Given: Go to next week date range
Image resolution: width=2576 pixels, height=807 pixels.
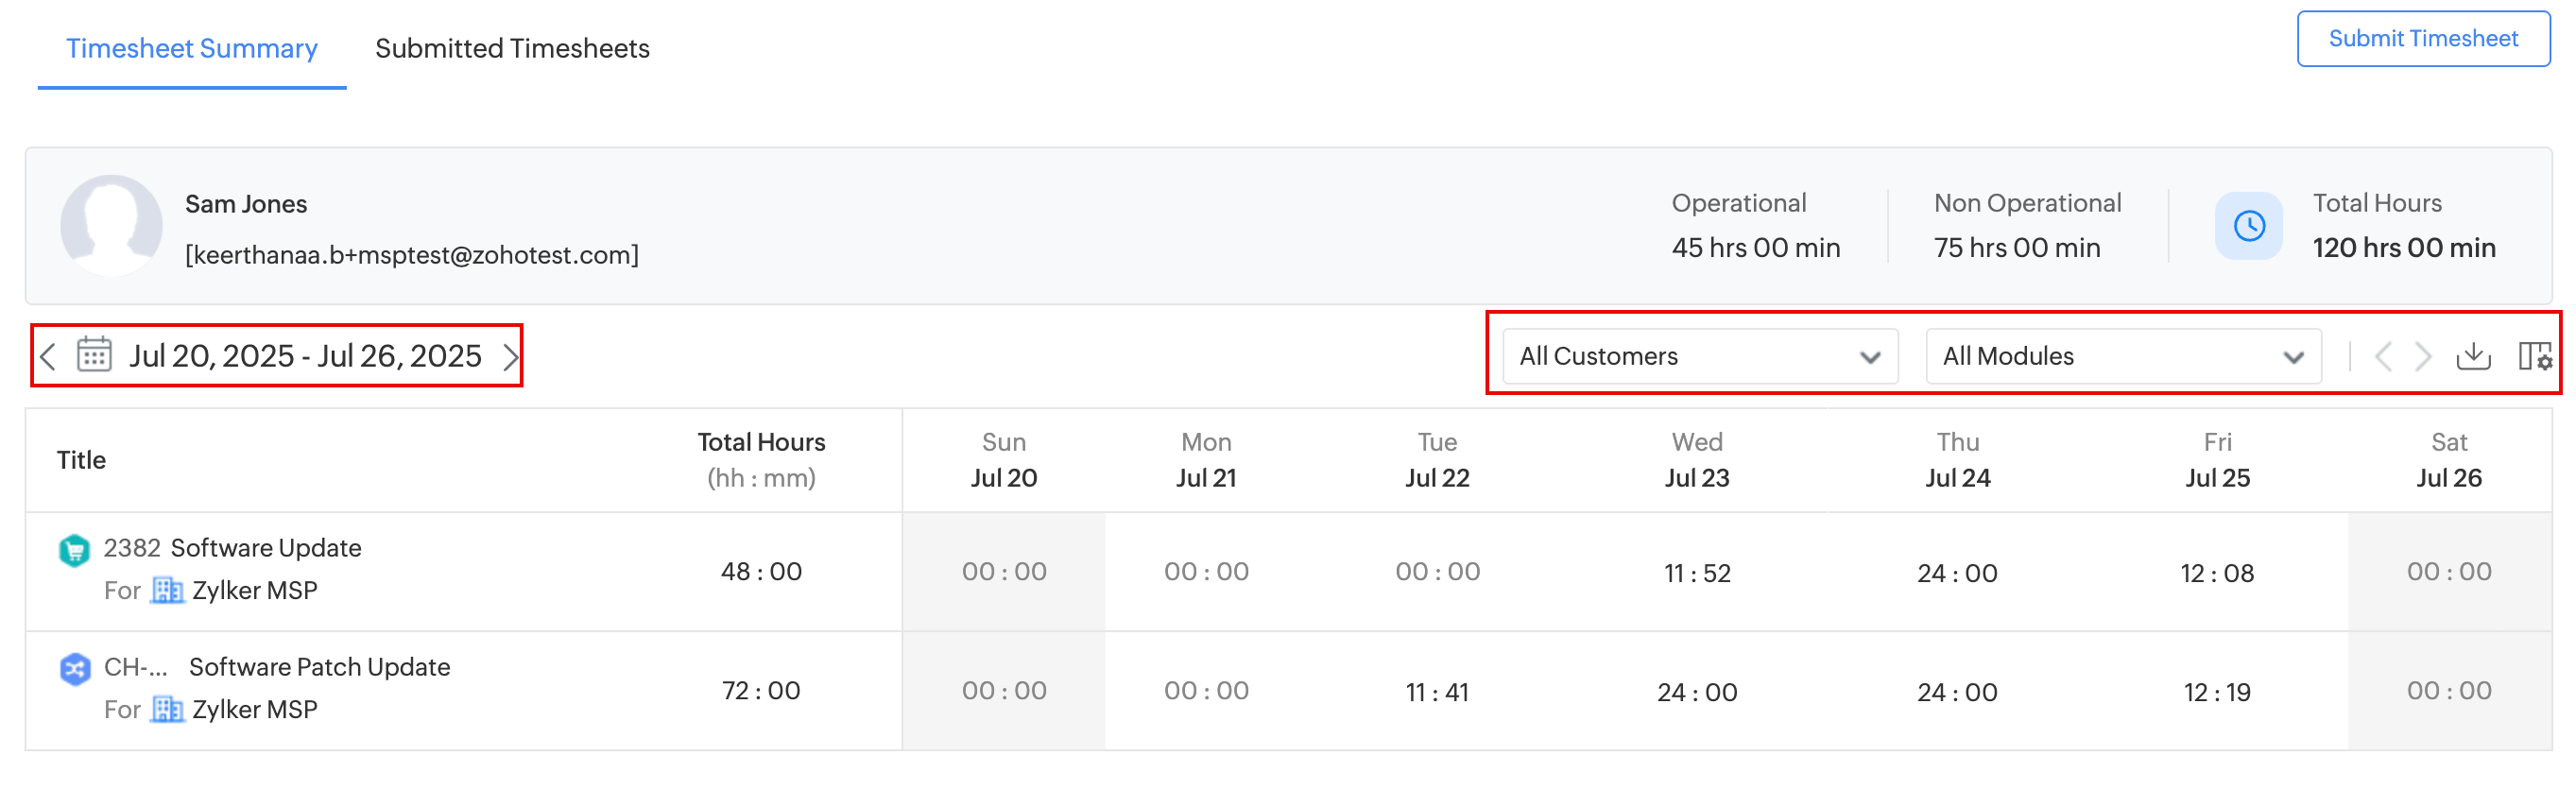Looking at the screenshot, I should tap(510, 356).
